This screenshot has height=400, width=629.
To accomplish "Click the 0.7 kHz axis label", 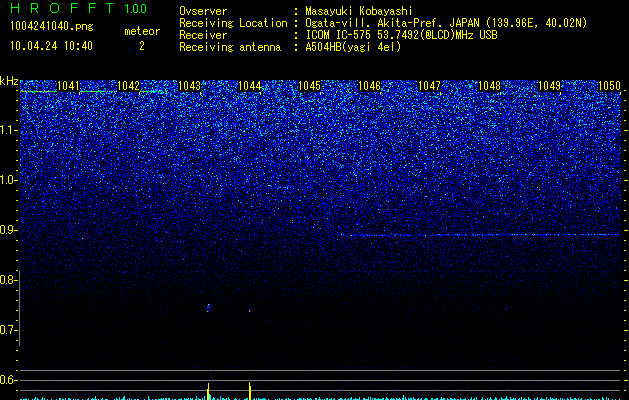I will pos(8,330).
